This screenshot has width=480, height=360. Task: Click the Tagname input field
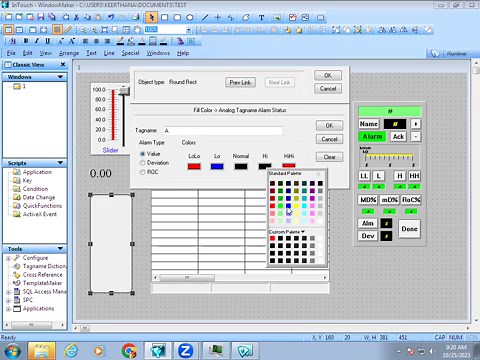coord(223,131)
